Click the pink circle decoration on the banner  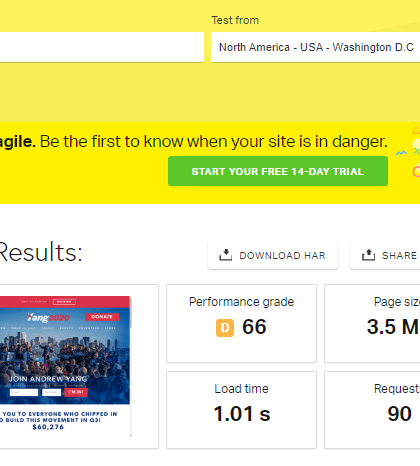click(416, 171)
